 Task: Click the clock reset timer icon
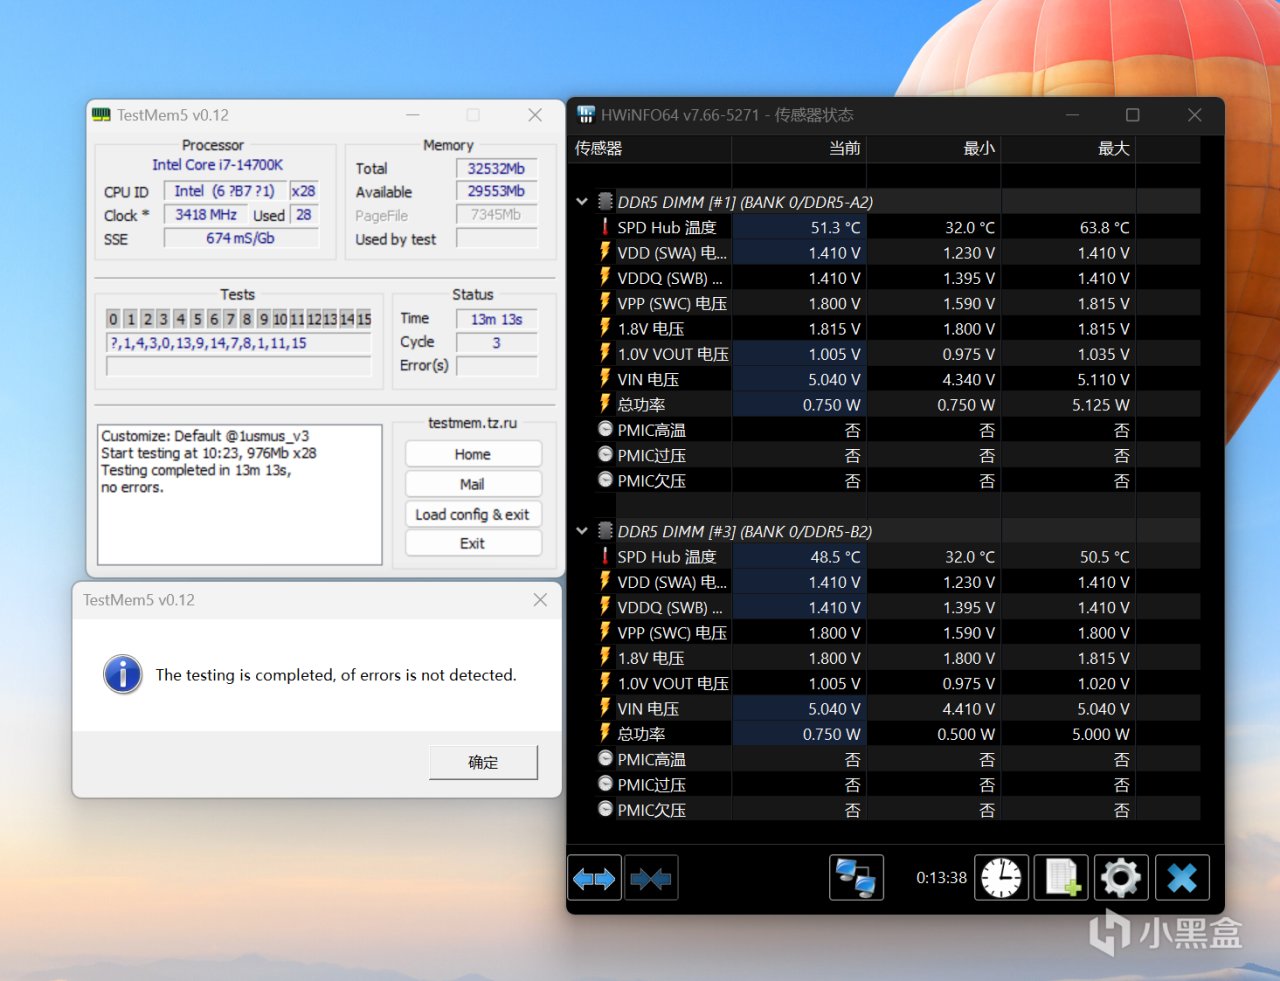(1001, 878)
